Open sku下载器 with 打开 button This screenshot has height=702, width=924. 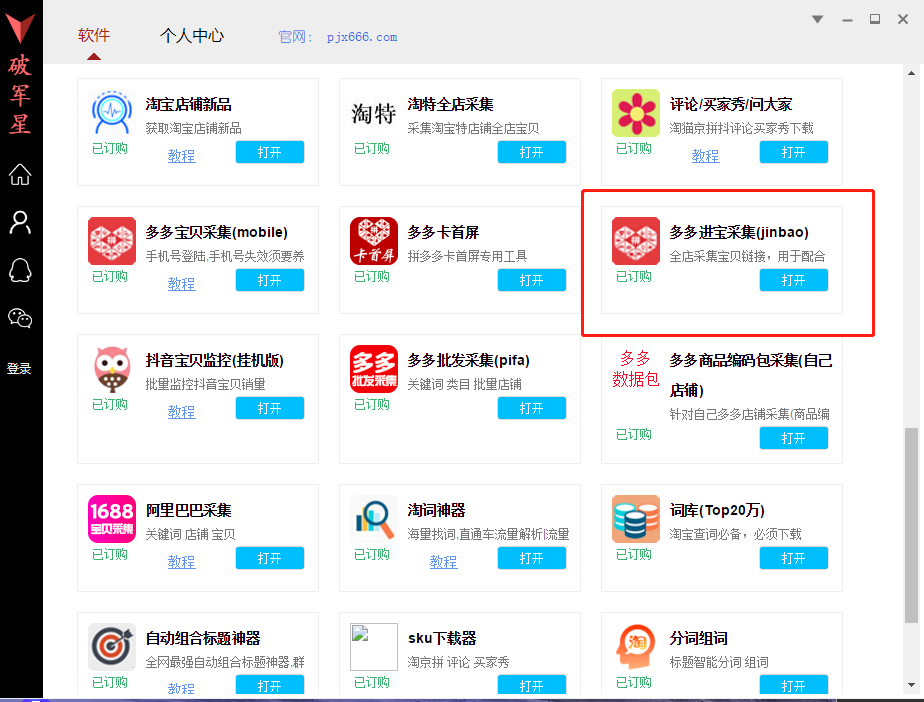[x=532, y=685]
